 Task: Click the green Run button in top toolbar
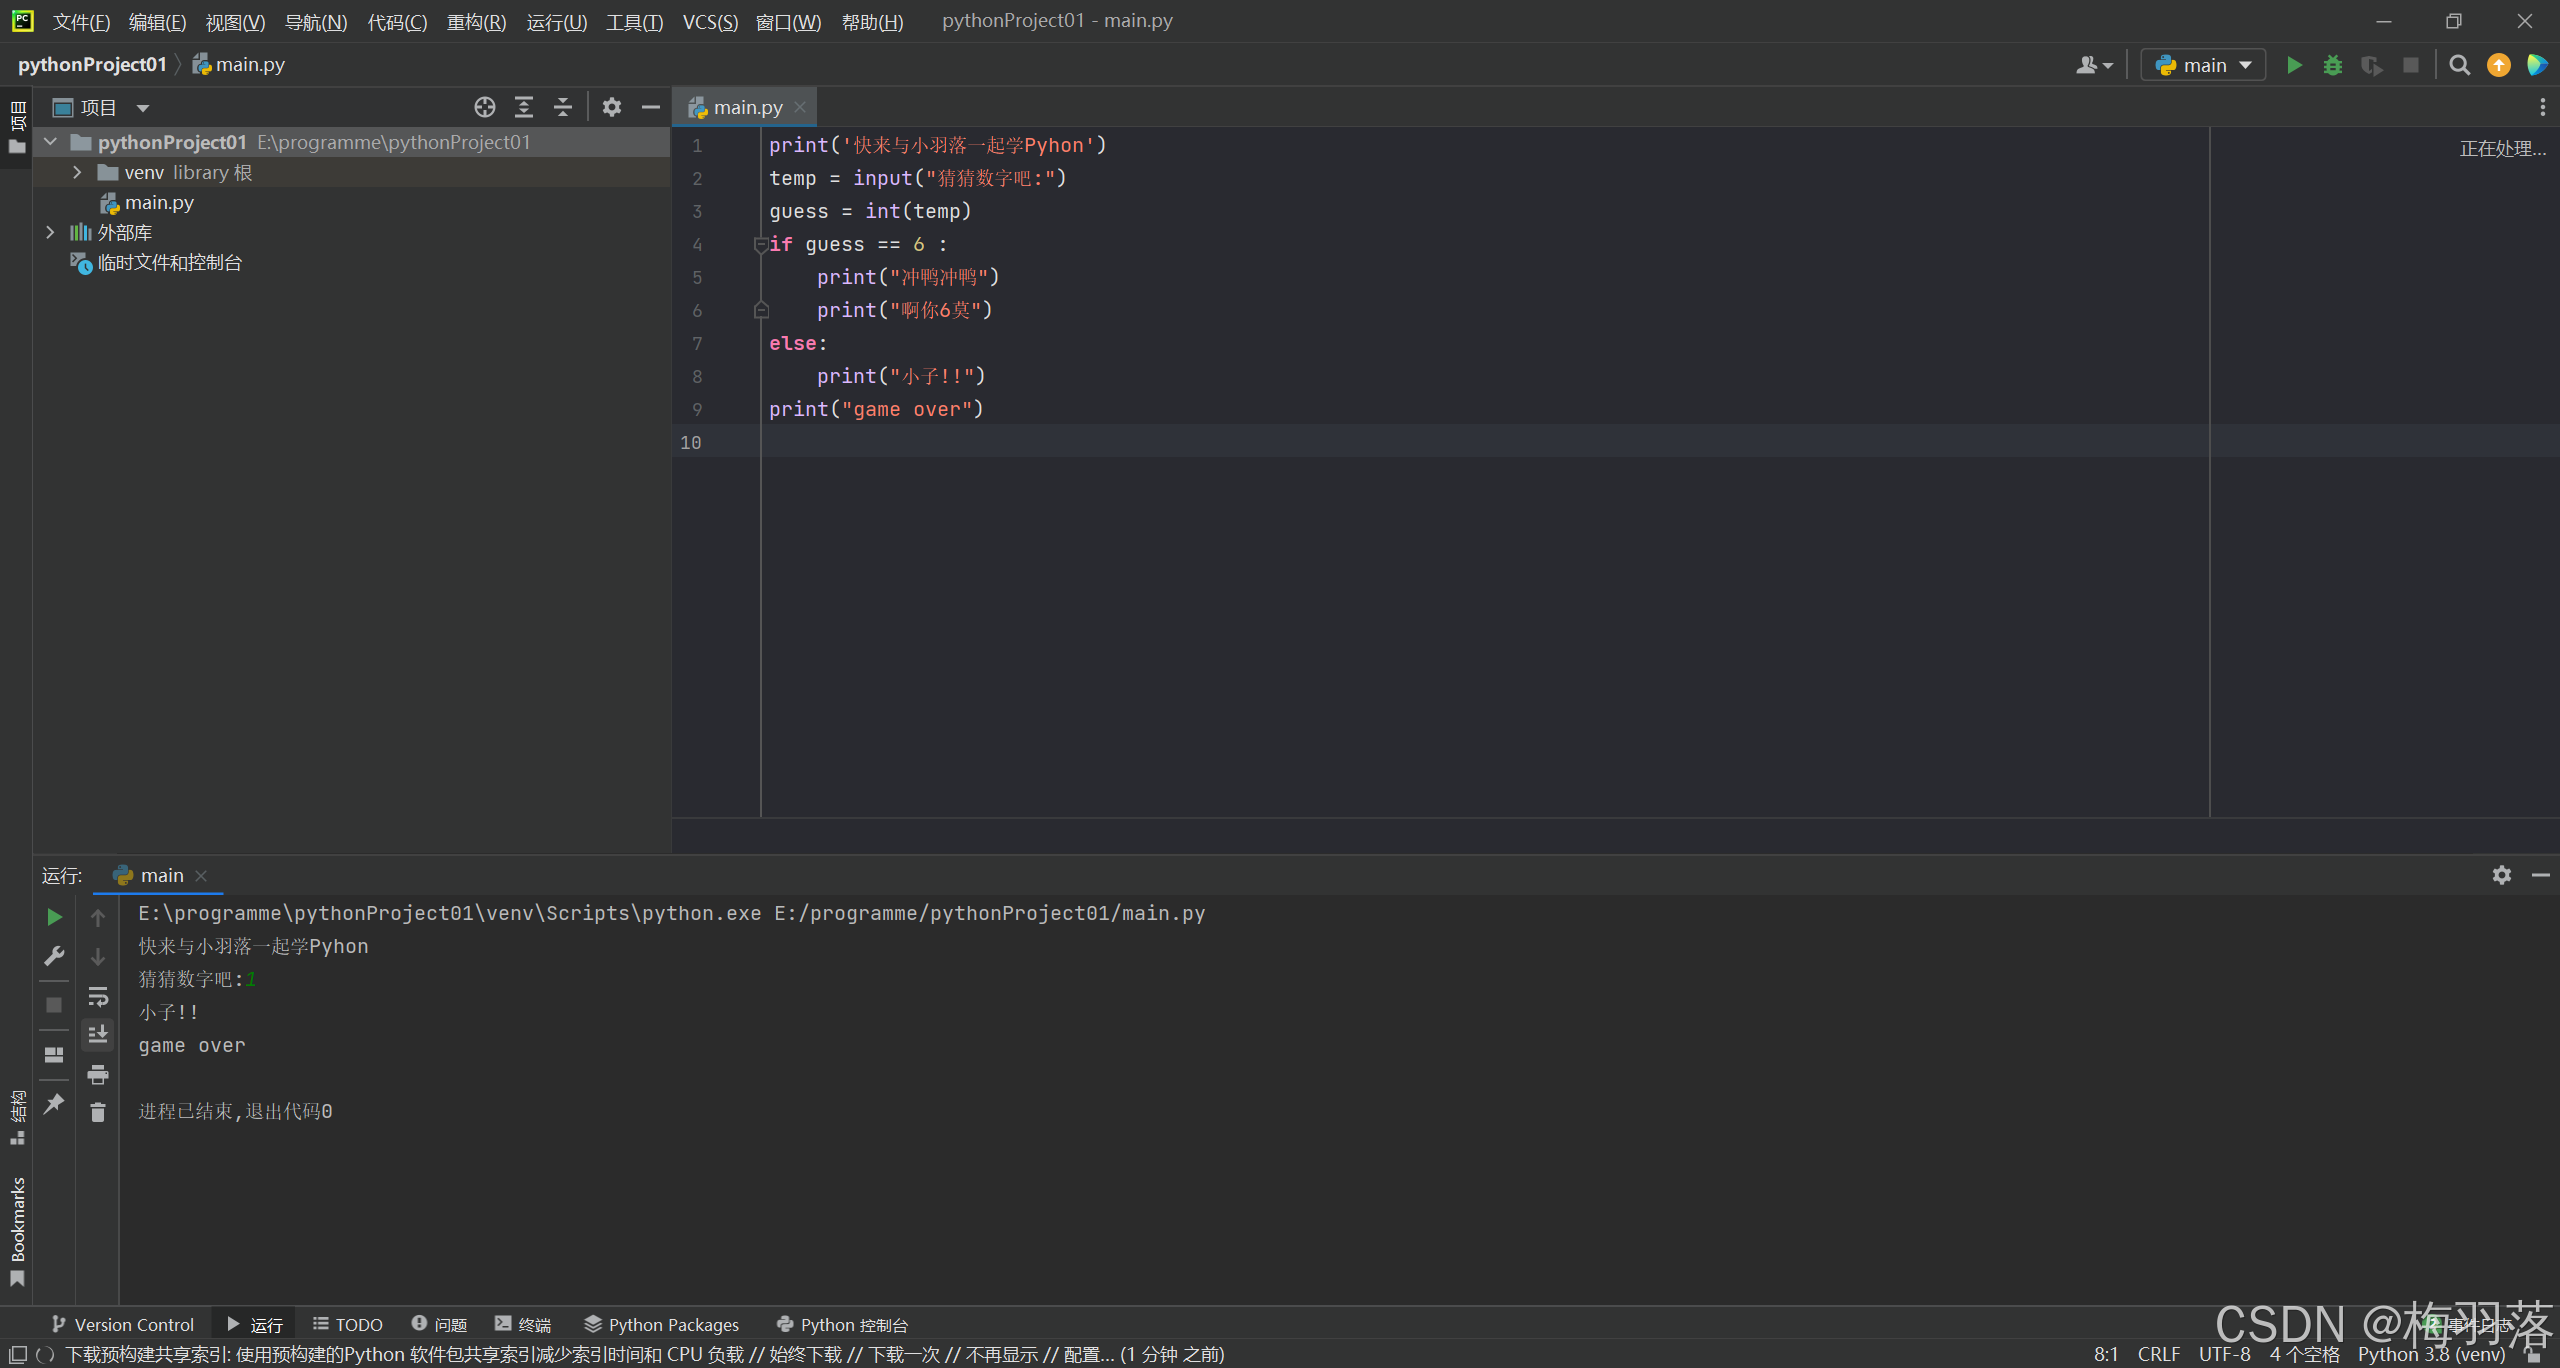[x=2294, y=65]
